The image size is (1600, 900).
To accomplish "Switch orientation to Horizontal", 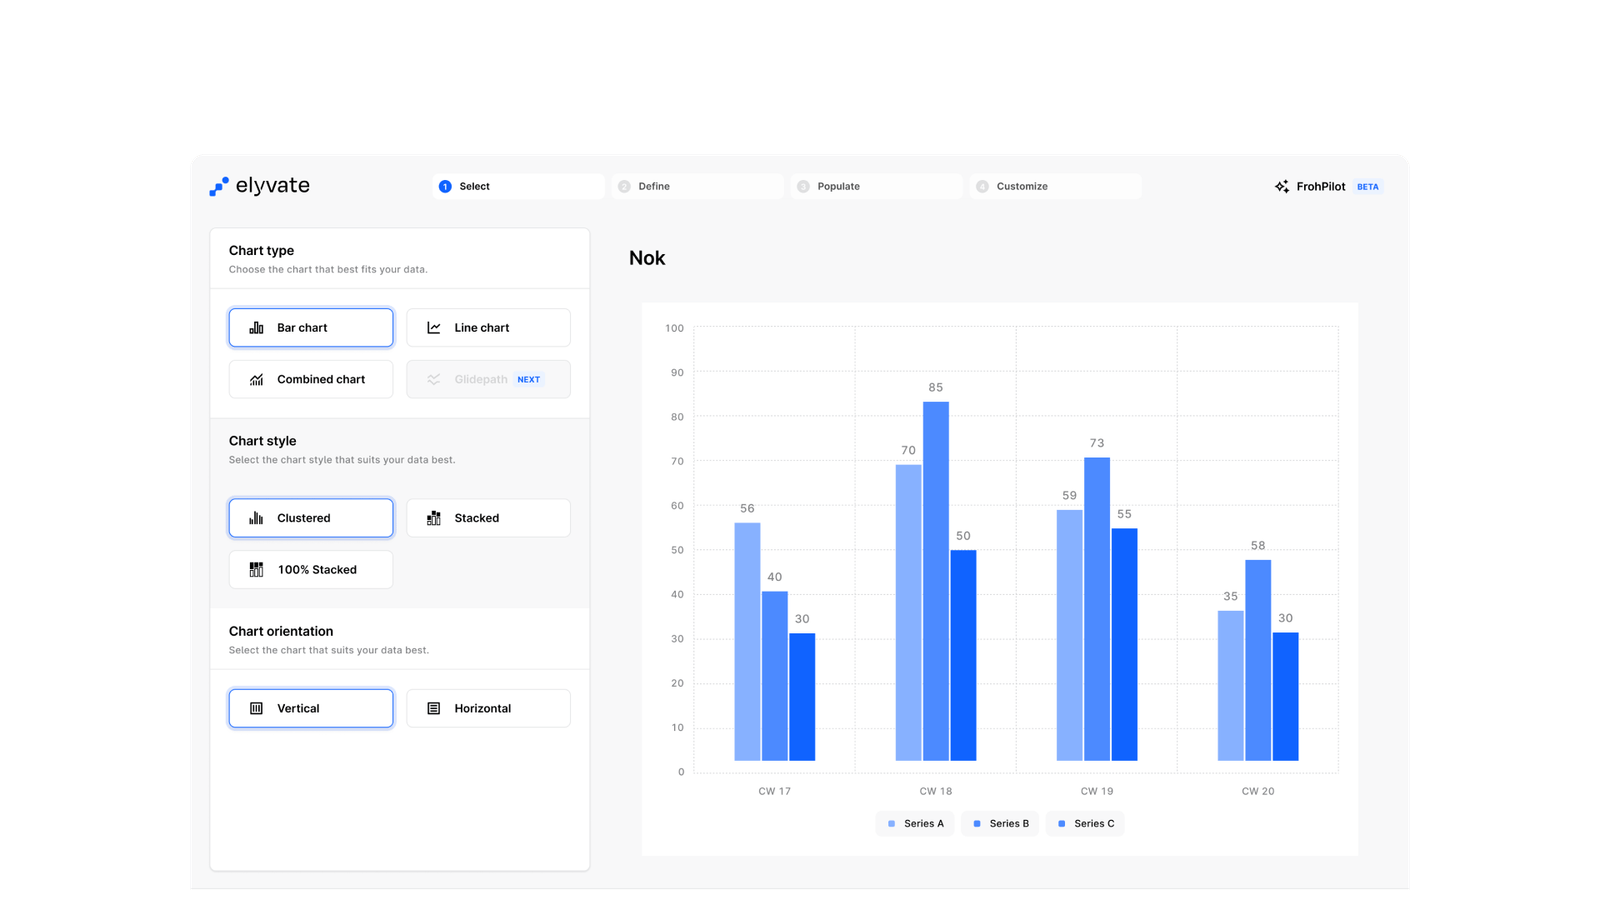I will (x=488, y=708).
